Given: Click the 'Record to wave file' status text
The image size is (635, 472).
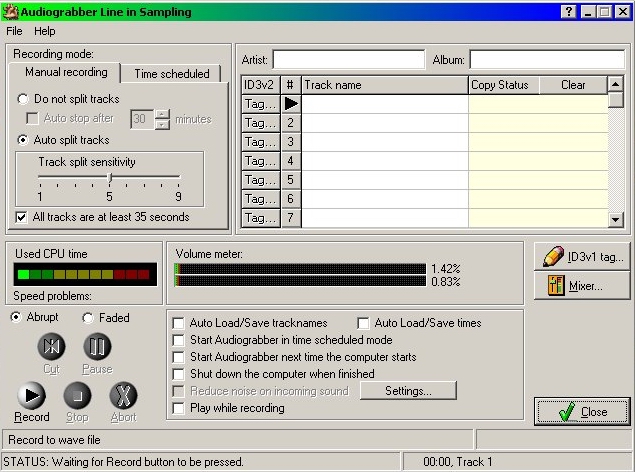Looking at the screenshot, I should tap(54, 440).
